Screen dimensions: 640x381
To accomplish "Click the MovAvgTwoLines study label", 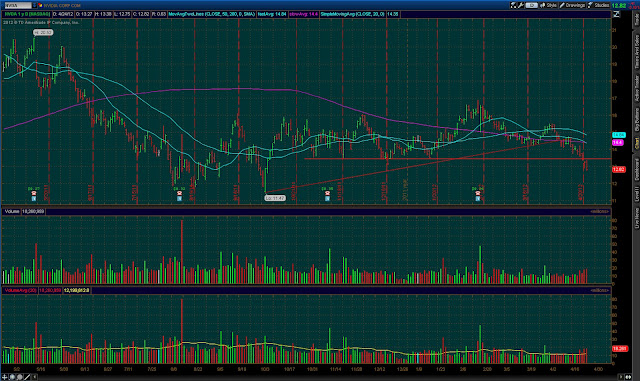I will click(212, 14).
